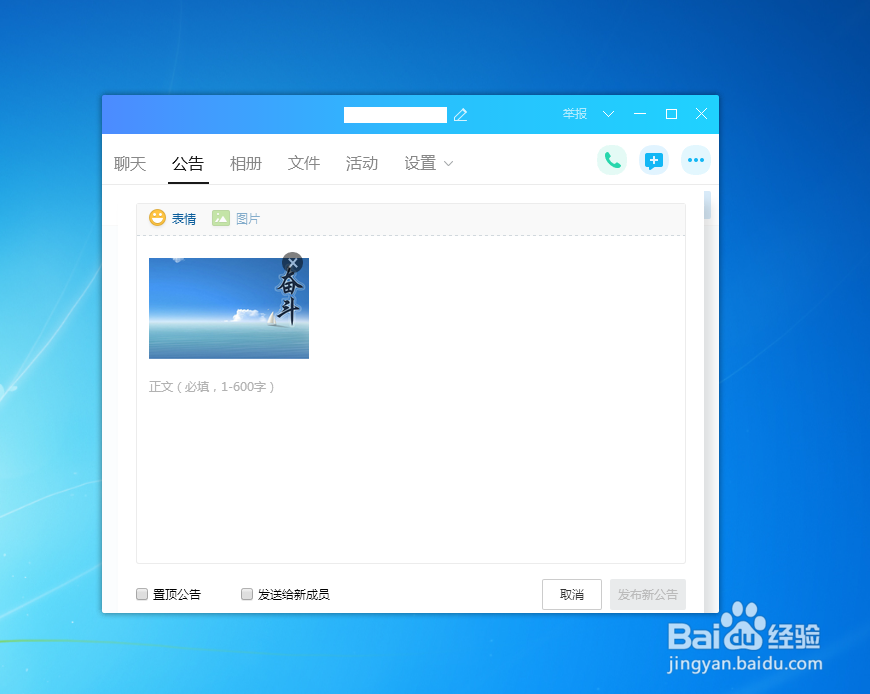Minimize the group window

tap(640, 114)
